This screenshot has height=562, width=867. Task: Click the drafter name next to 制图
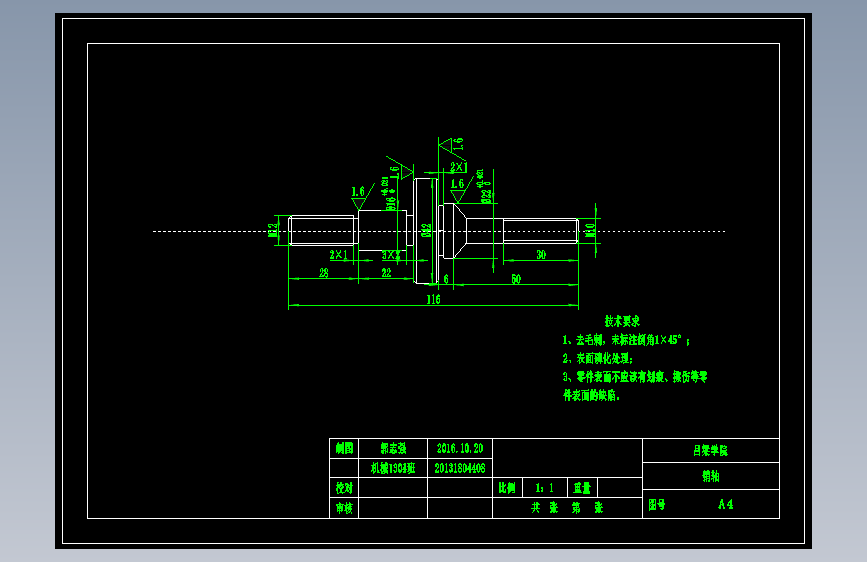pos(393,449)
